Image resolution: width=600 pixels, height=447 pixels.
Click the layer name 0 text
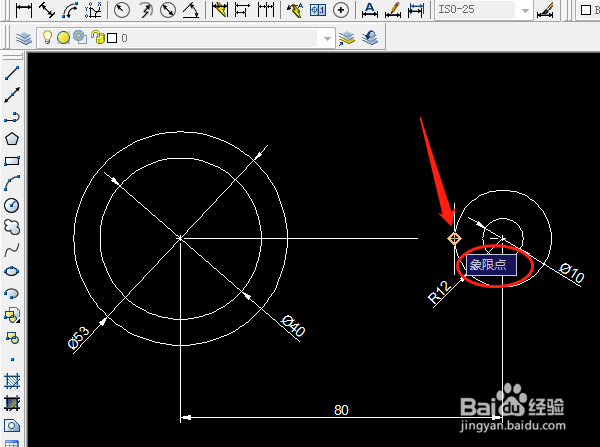tap(124, 38)
